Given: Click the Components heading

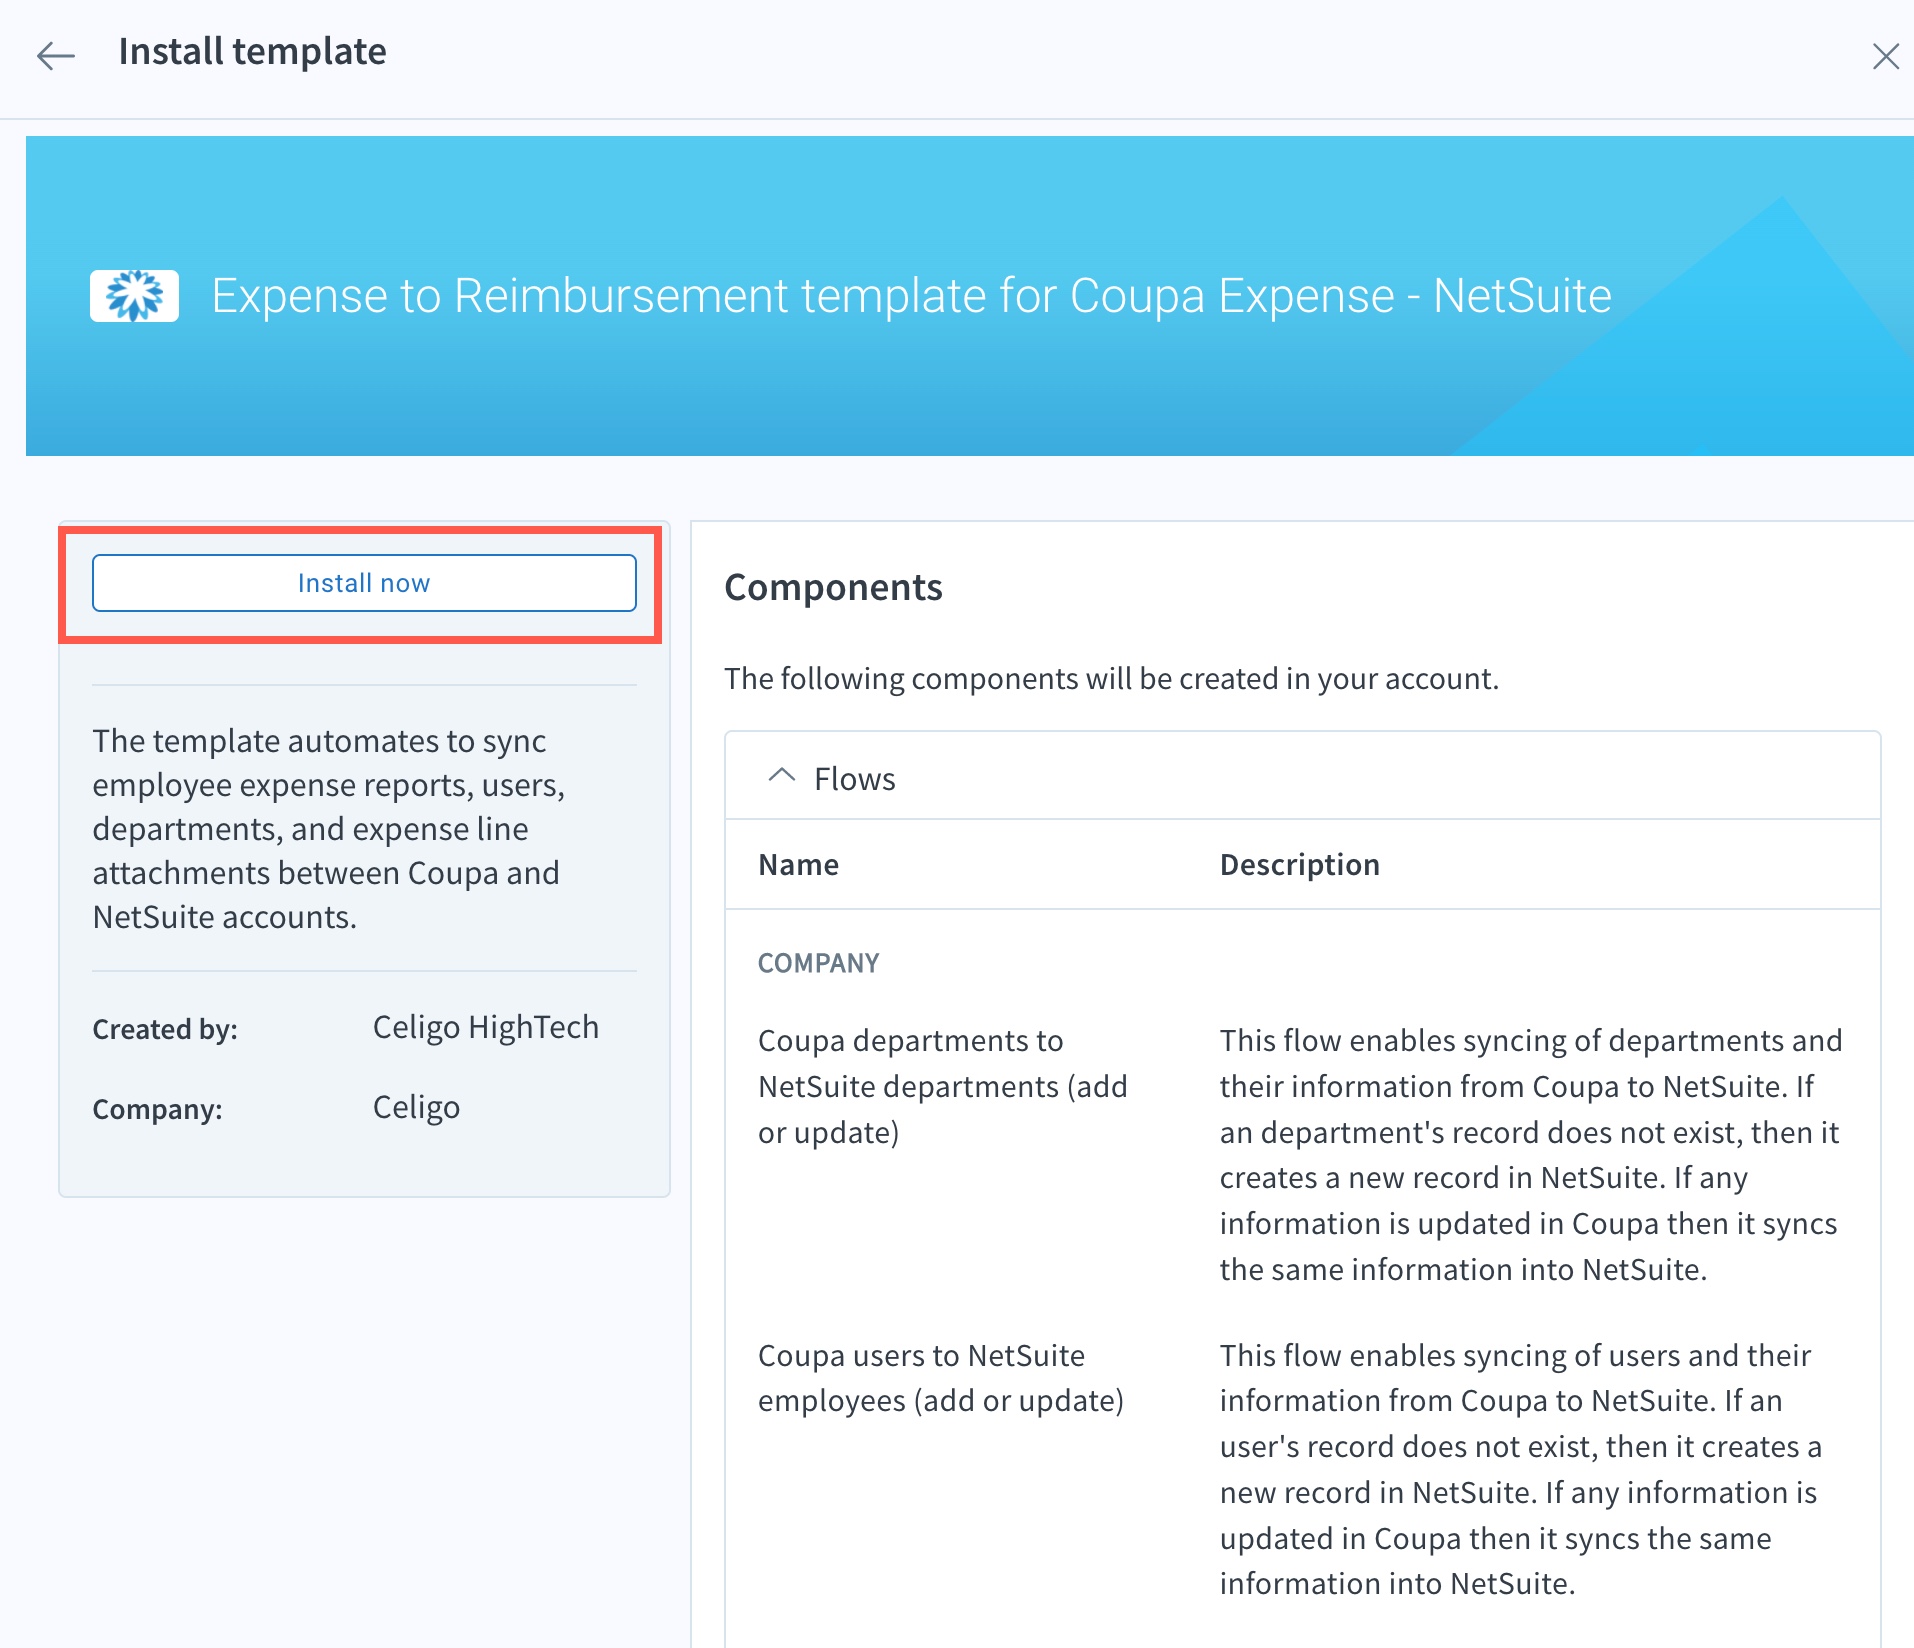Looking at the screenshot, I should [833, 587].
